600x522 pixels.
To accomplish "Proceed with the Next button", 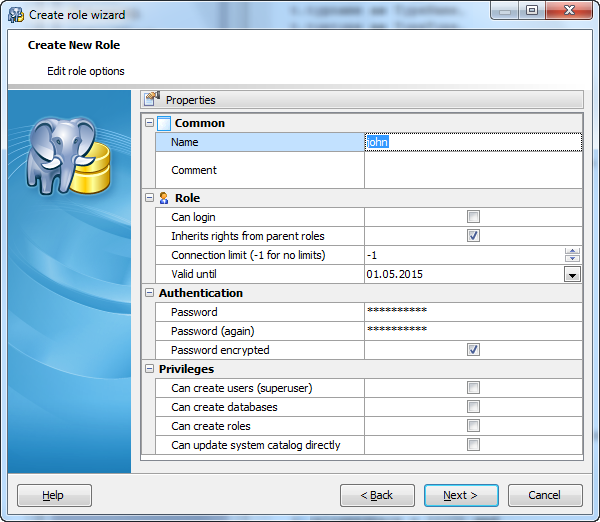I will (461, 495).
